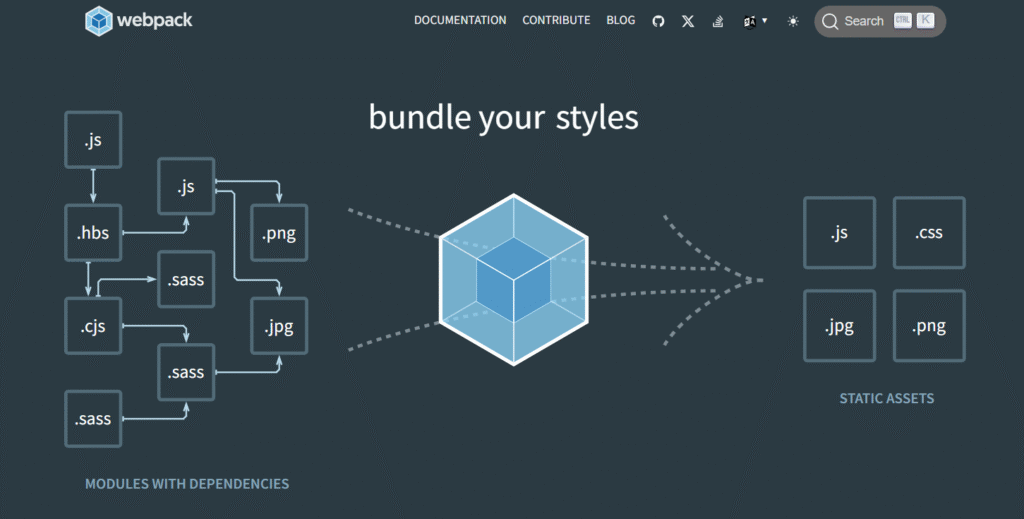Click the .jpg box under static assets
The image size is (1024, 519).
click(x=839, y=326)
